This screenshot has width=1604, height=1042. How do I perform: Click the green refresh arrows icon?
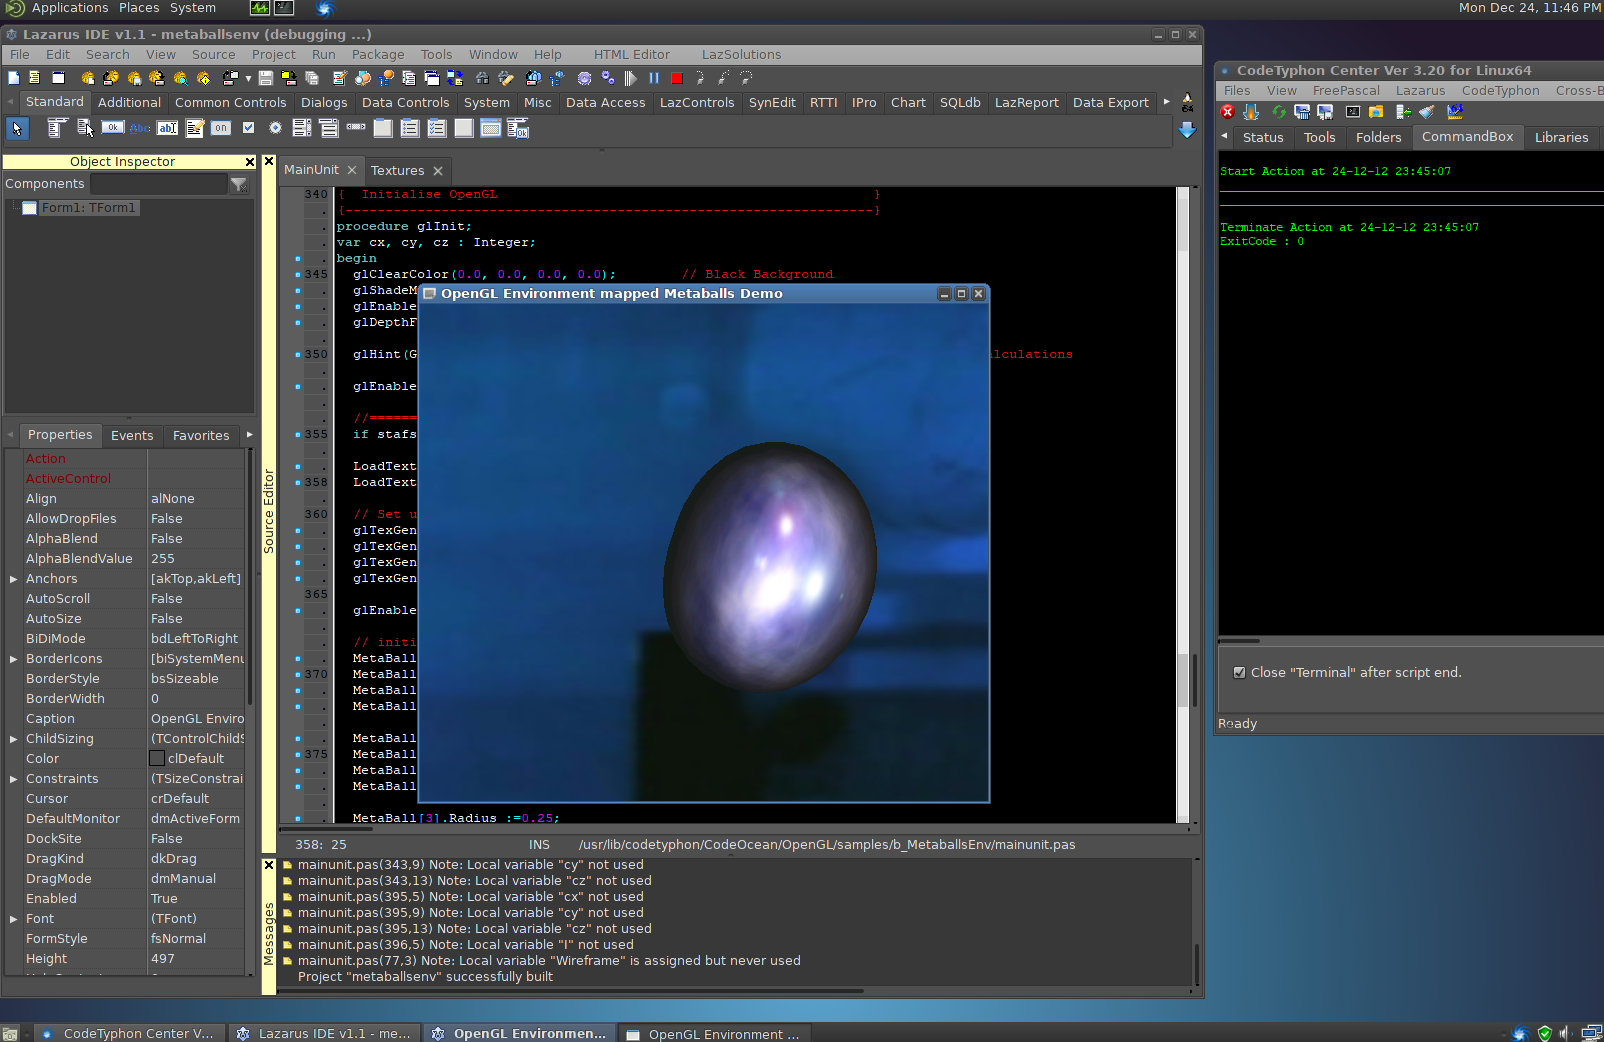coord(1278,112)
